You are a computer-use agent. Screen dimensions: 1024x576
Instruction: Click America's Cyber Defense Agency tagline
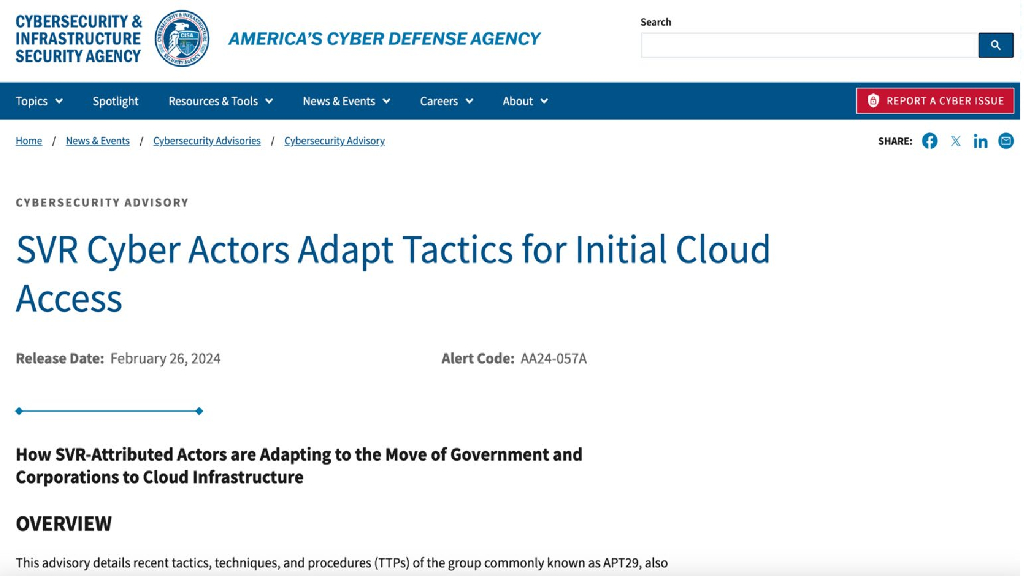tap(384, 39)
